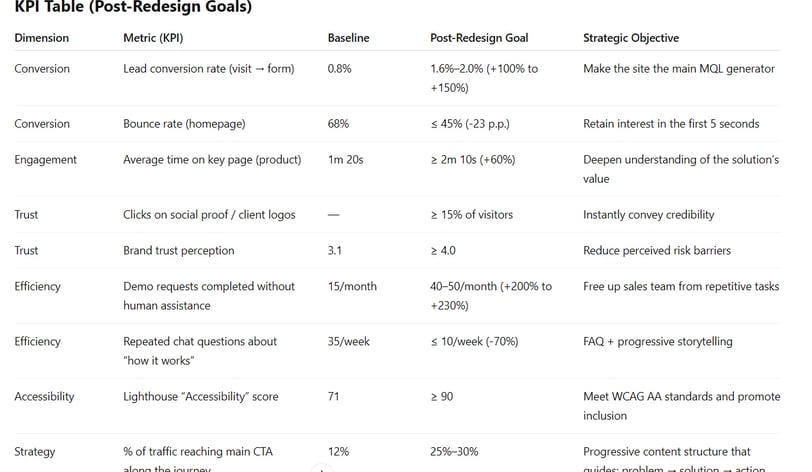812x472 pixels.
Task: Select the '25%–30%' goal value
Action: click(454, 451)
